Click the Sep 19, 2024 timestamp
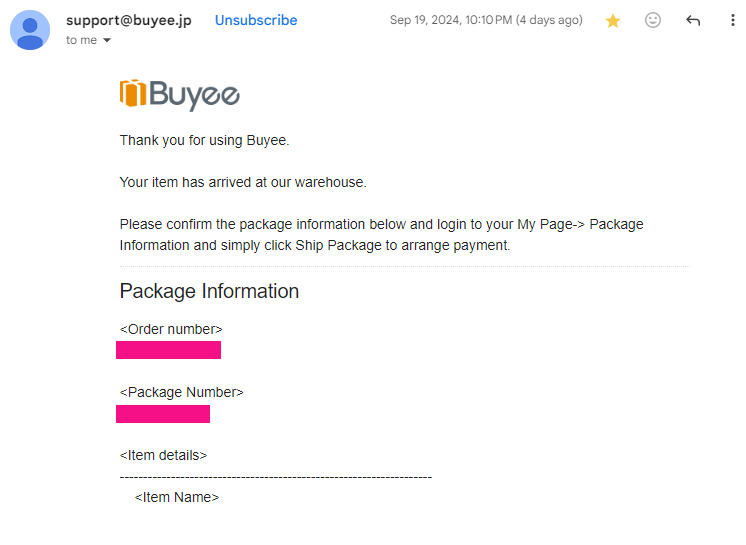746x545 pixels. 486,20
